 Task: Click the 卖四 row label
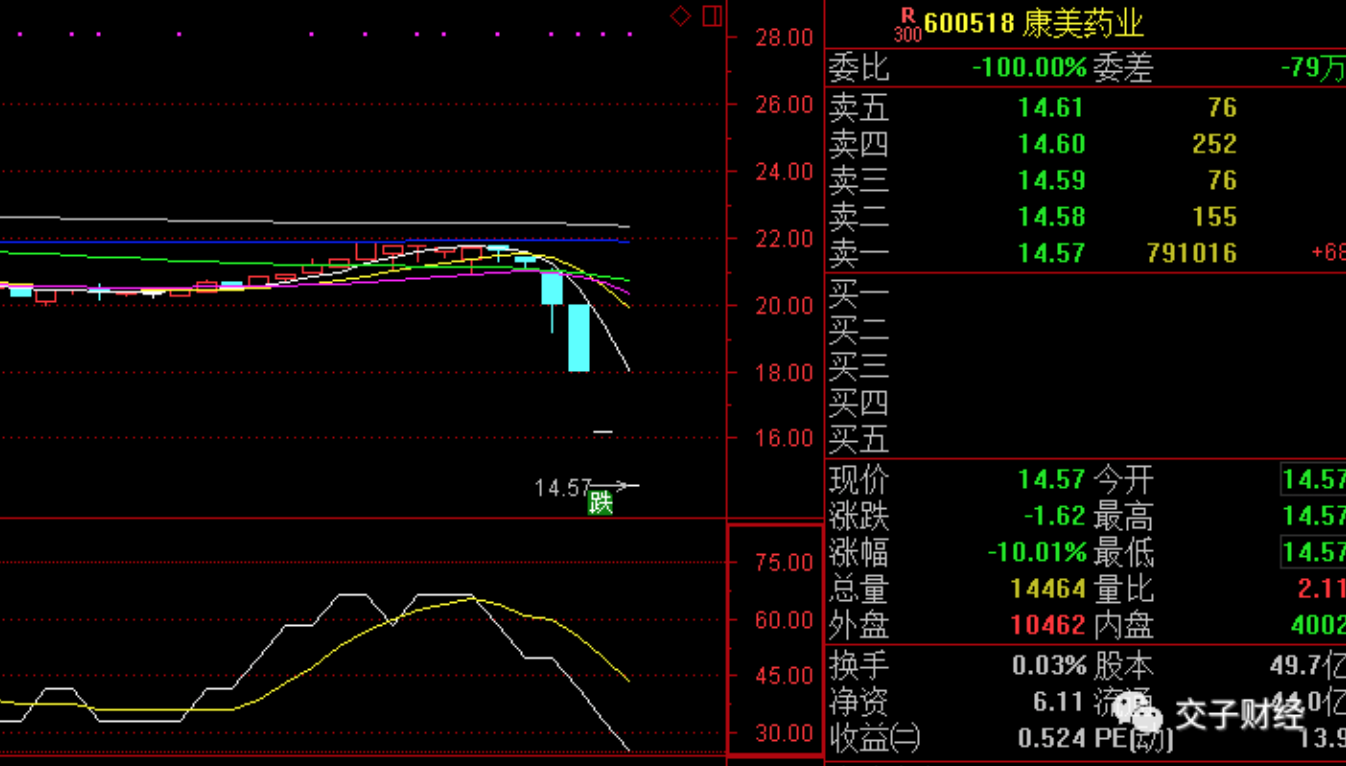858,144
